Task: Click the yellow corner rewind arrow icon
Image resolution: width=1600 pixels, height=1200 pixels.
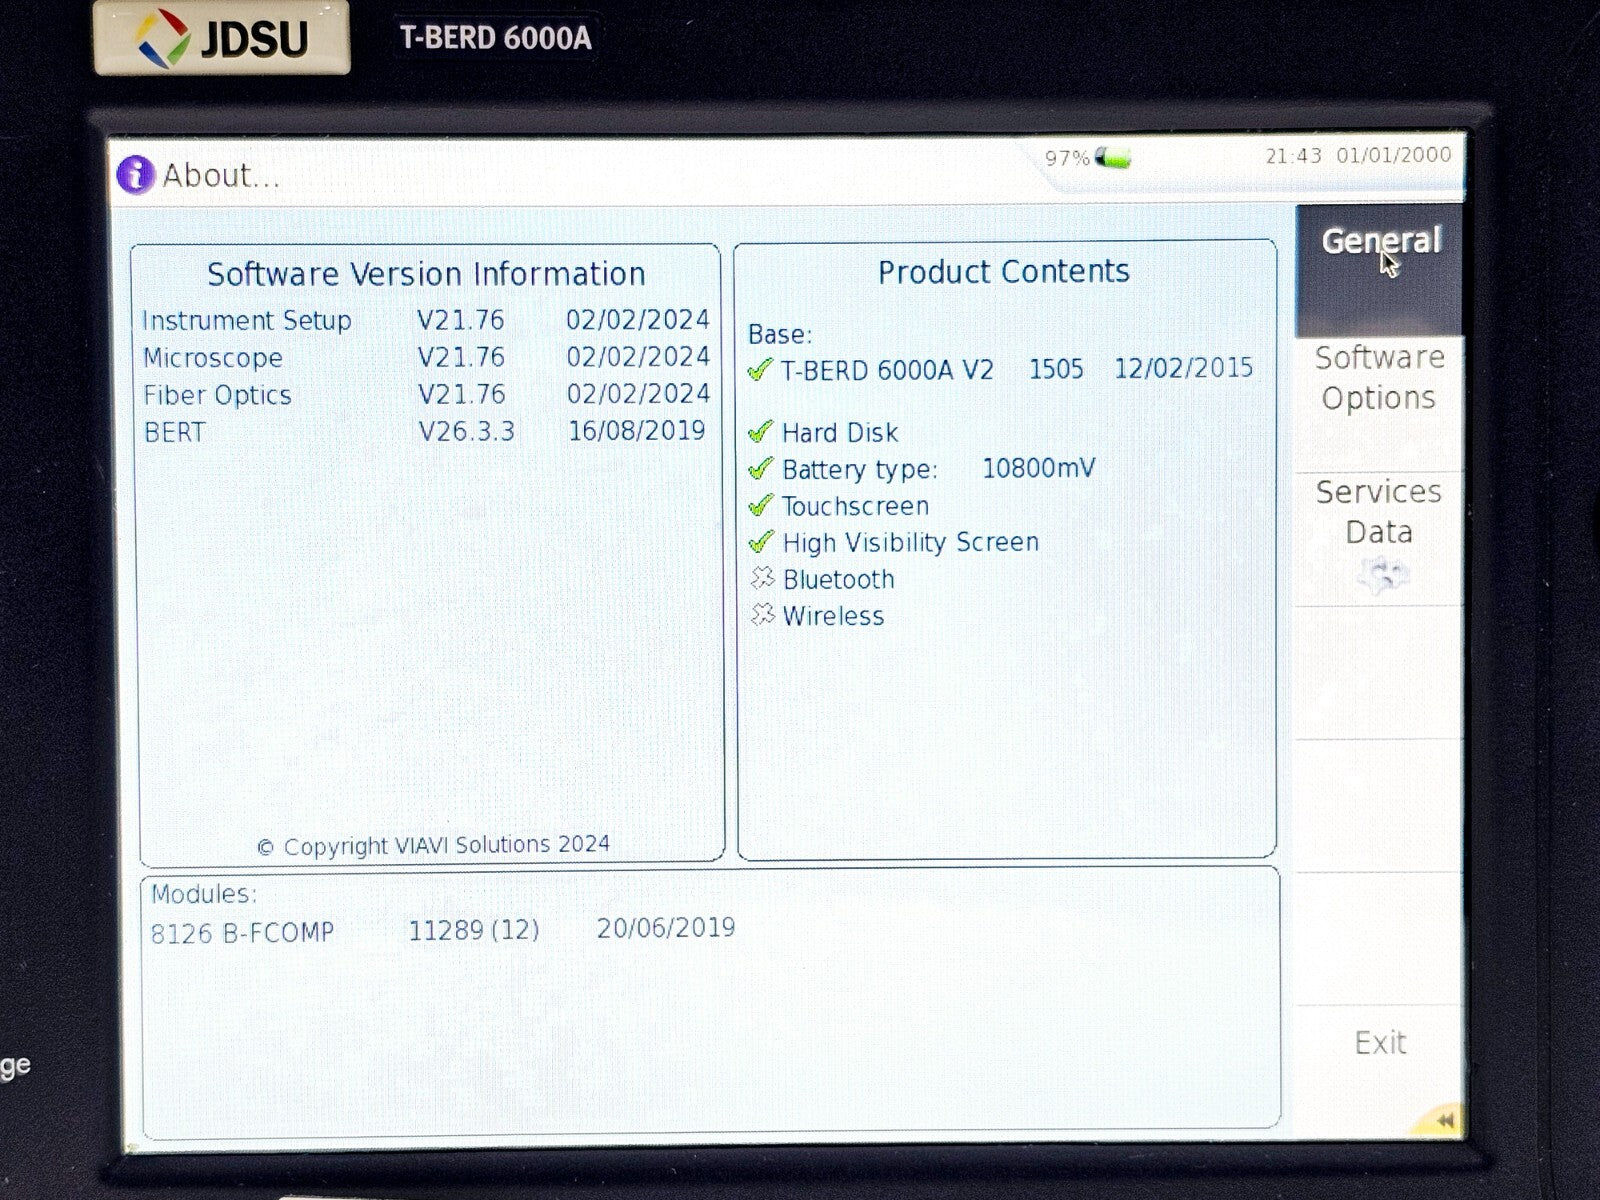Action: coord(1443,1120)
